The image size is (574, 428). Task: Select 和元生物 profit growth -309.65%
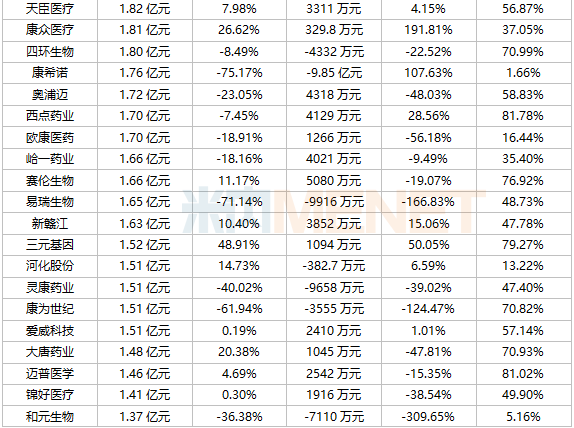coord(428,417)
